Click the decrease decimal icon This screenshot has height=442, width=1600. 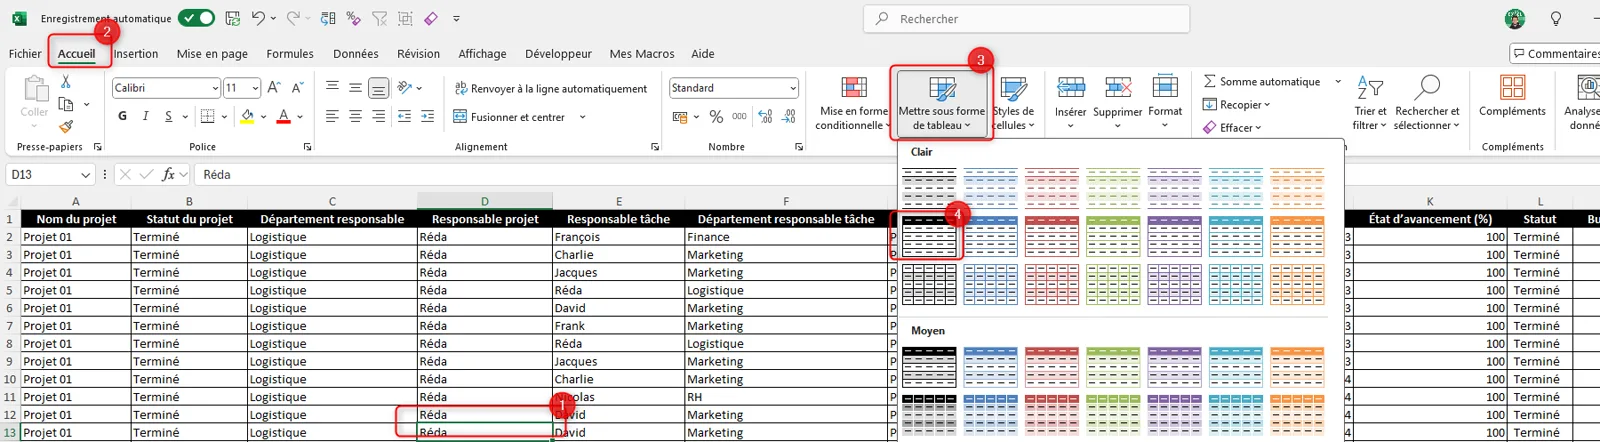[788, 116]
